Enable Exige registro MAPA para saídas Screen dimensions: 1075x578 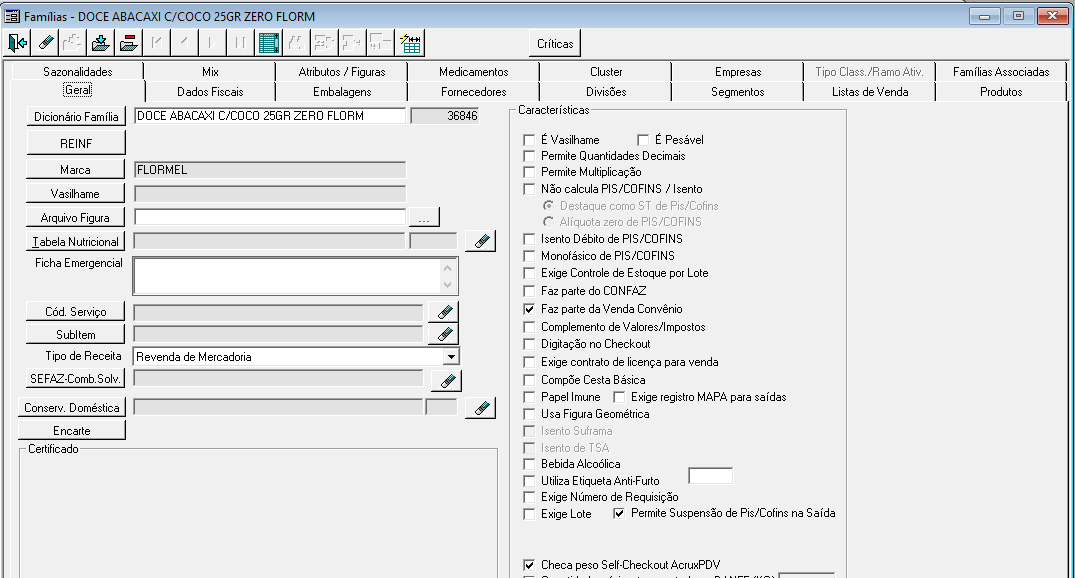pyautogui.click(x=619, y=397)
